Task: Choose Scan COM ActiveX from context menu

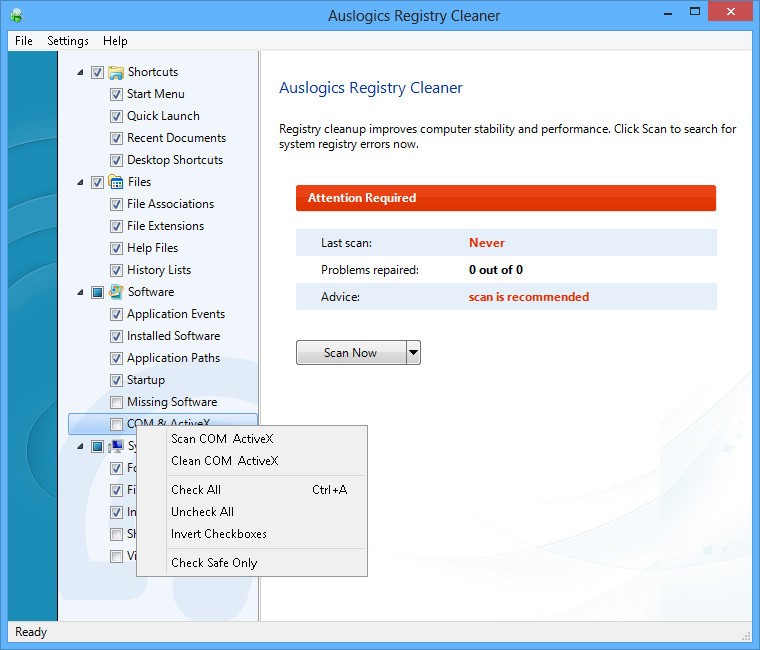Action: point(252,439)
